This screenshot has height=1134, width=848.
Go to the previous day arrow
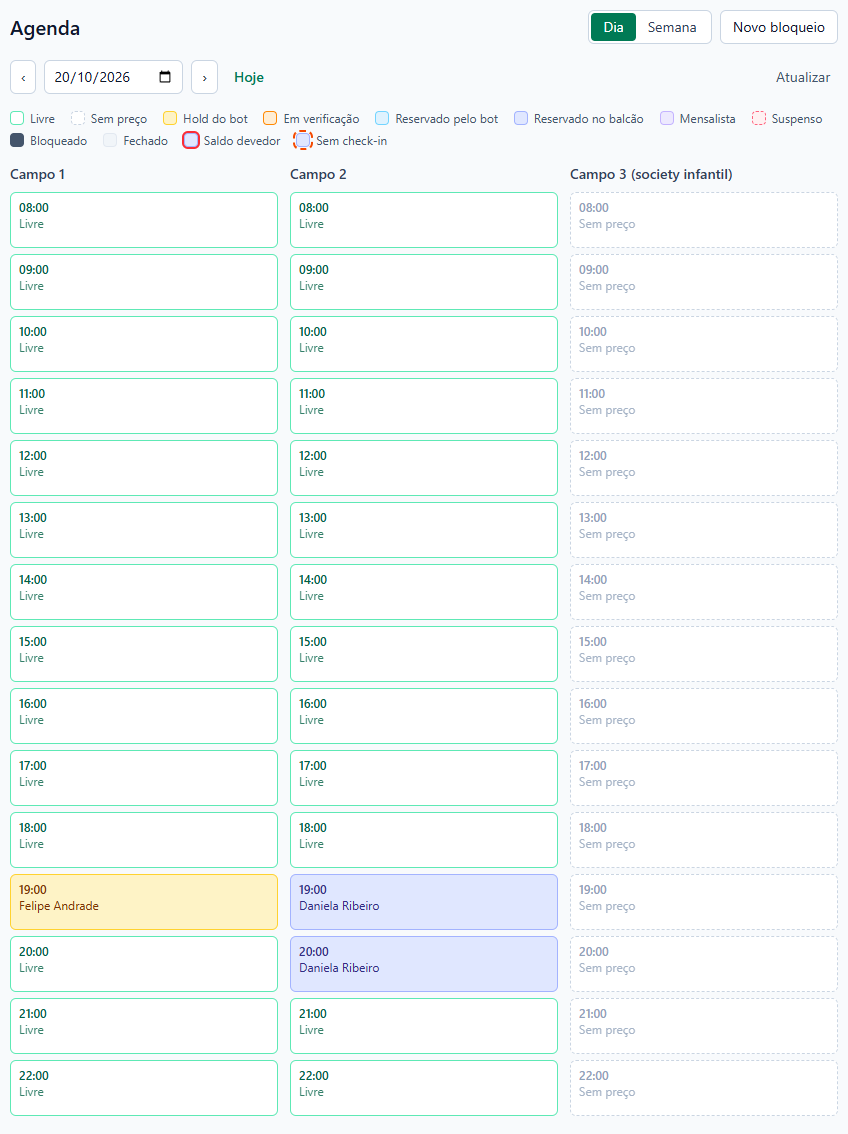pyautogui.click(x=23, y=77)
